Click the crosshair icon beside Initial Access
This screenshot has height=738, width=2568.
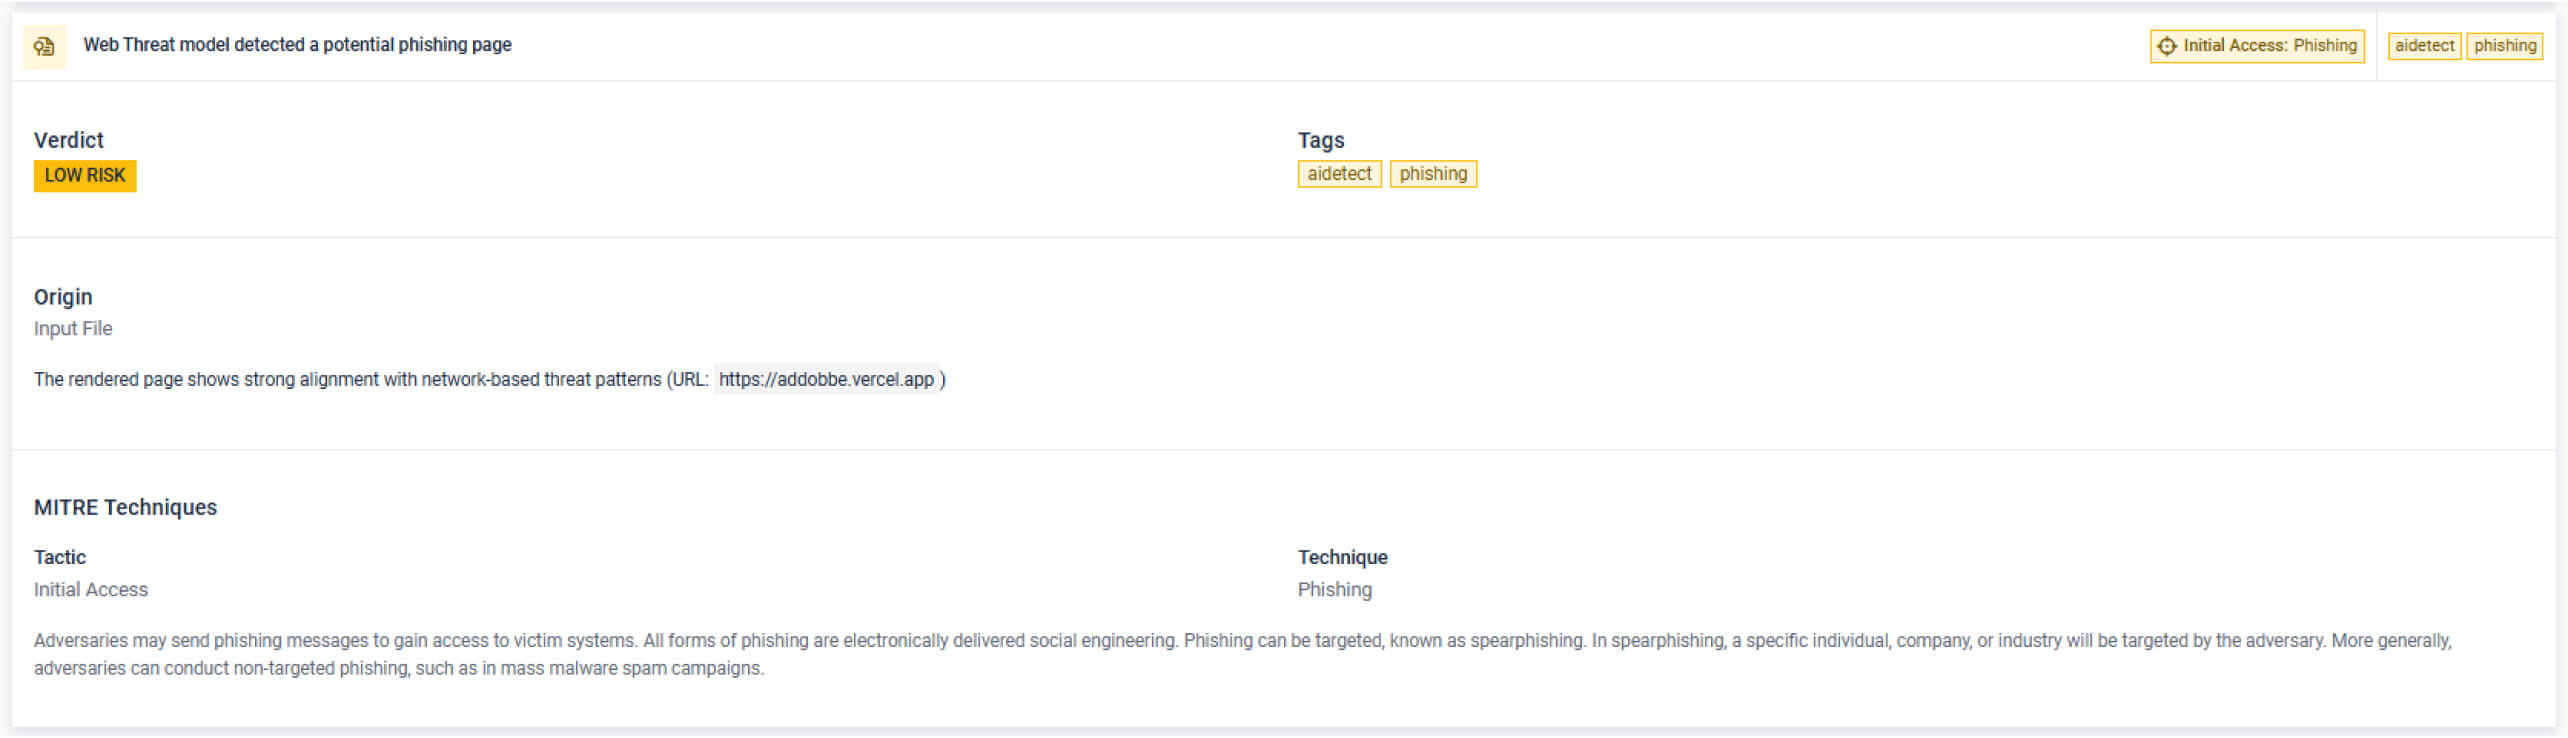(2166, 46)
